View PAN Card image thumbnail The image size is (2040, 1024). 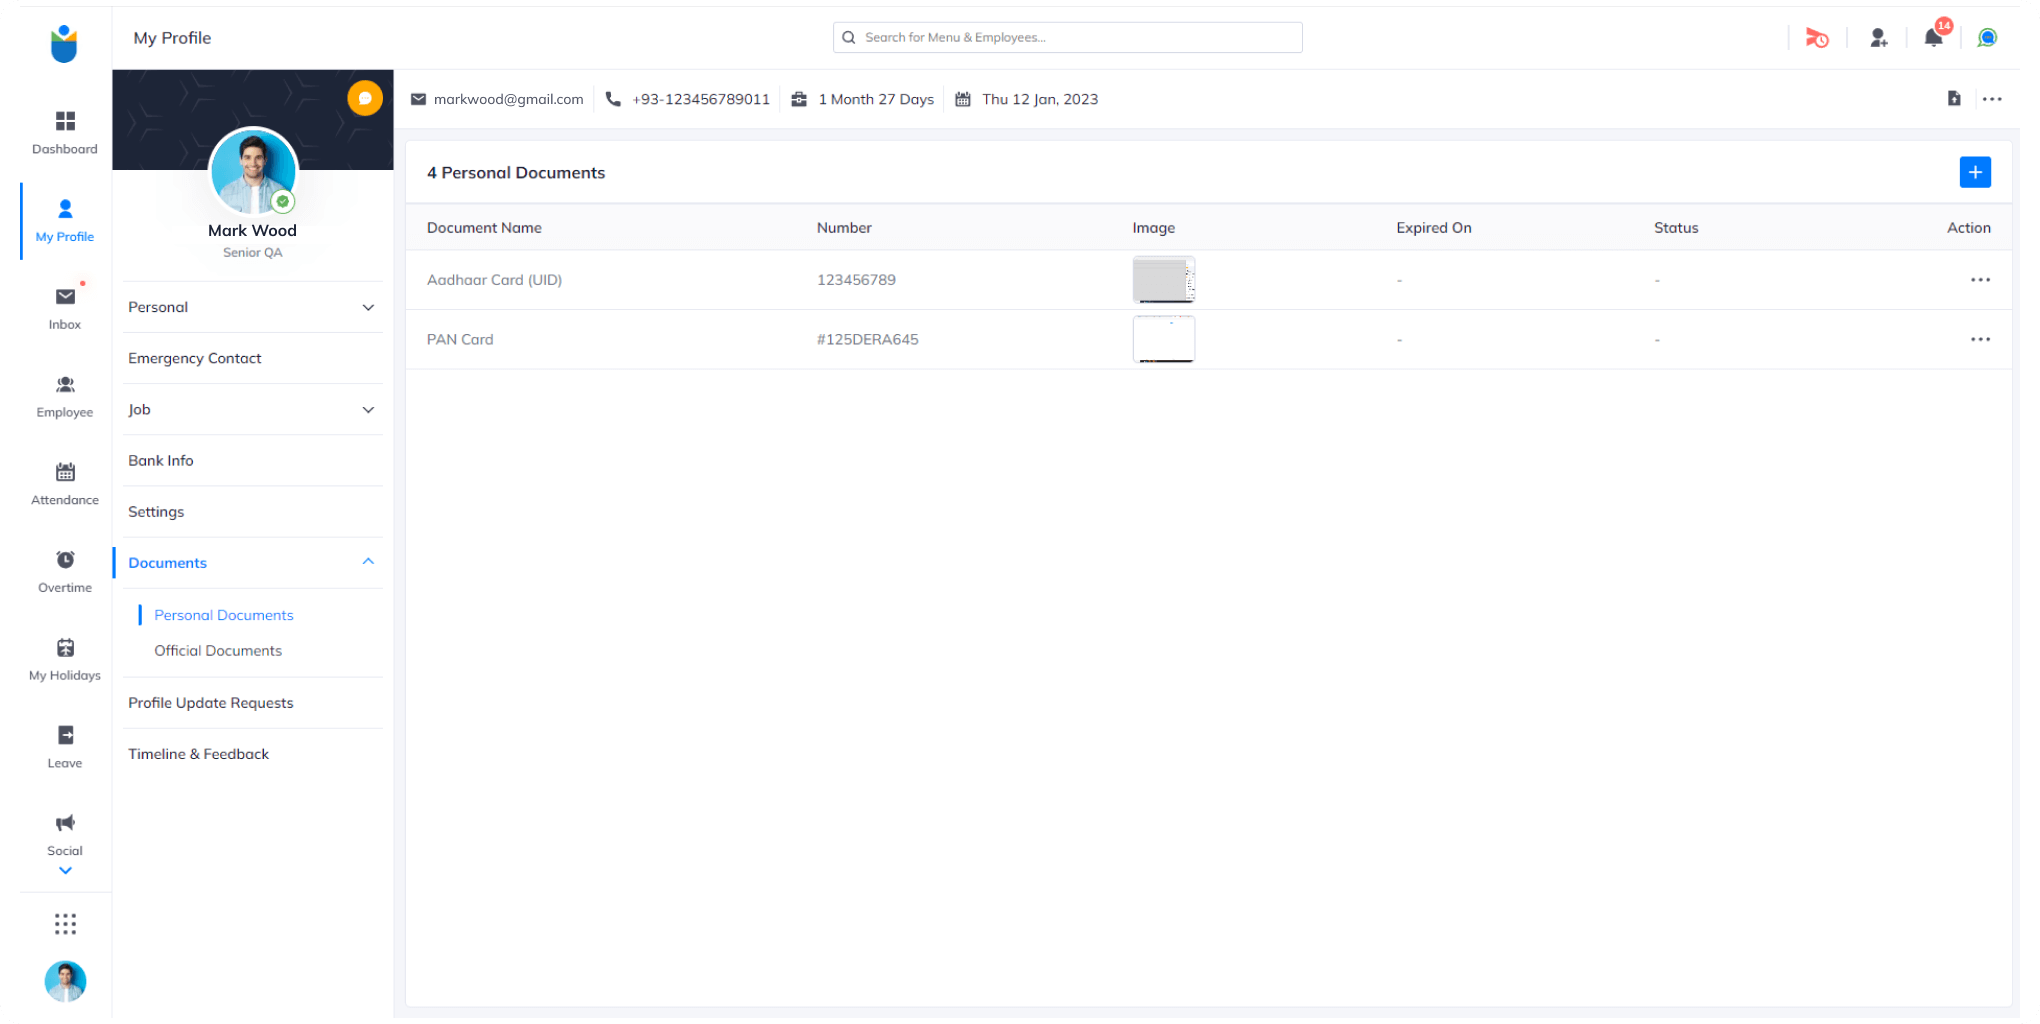click(x=1164, y=339)
